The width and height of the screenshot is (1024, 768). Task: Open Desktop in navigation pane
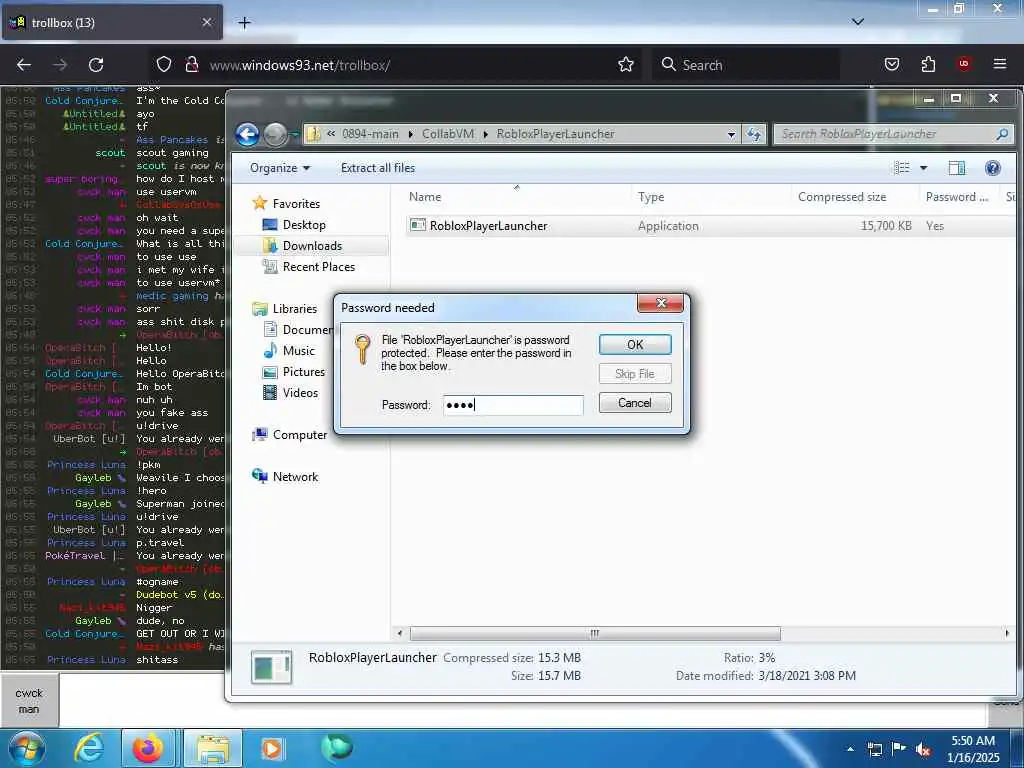click(304, 225)
